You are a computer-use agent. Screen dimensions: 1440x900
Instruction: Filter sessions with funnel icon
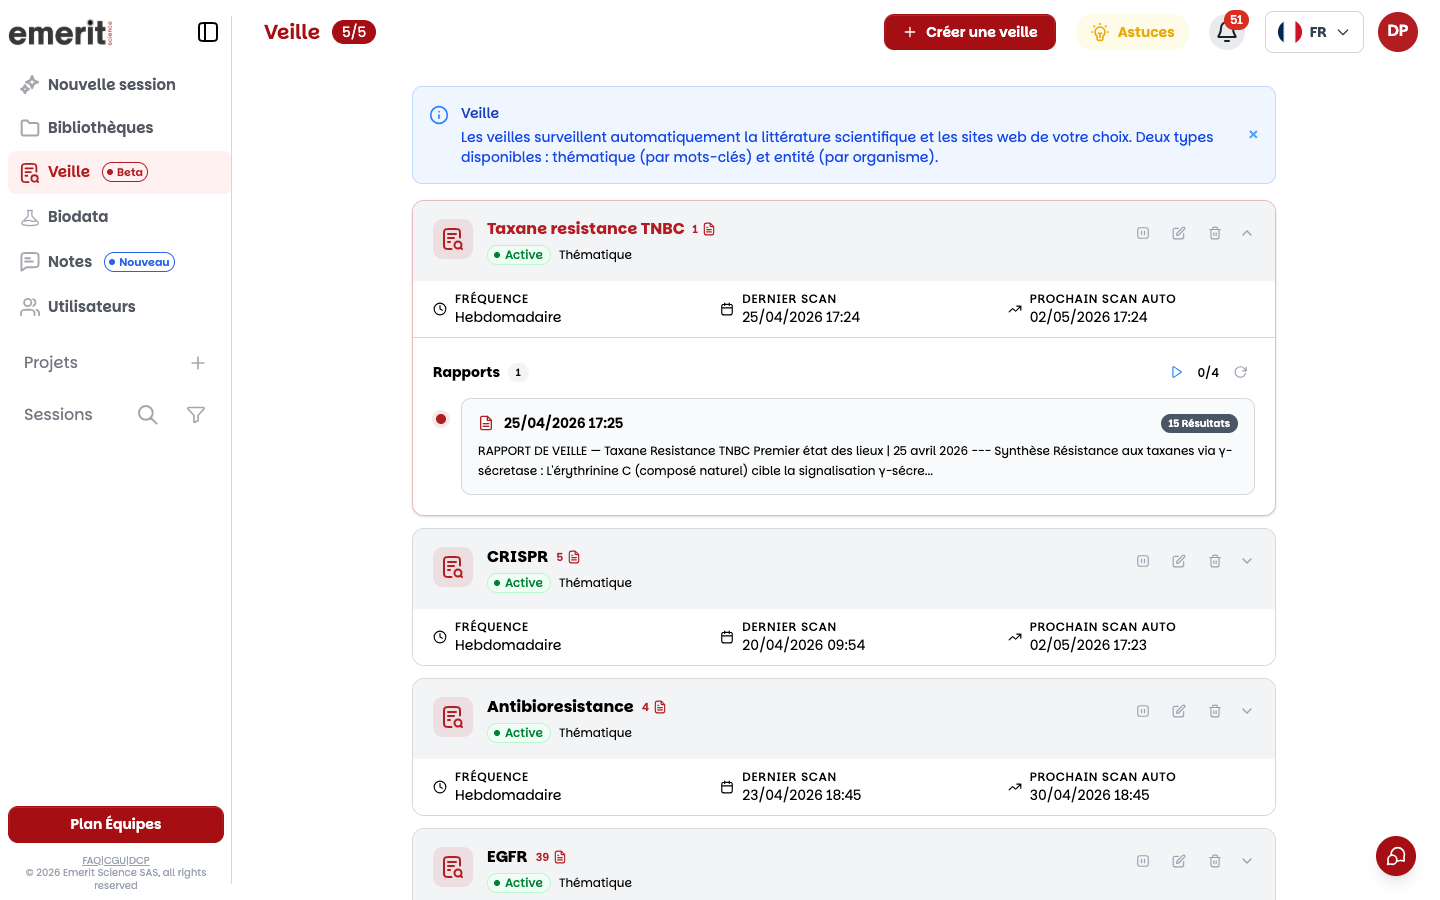[196, 415]
